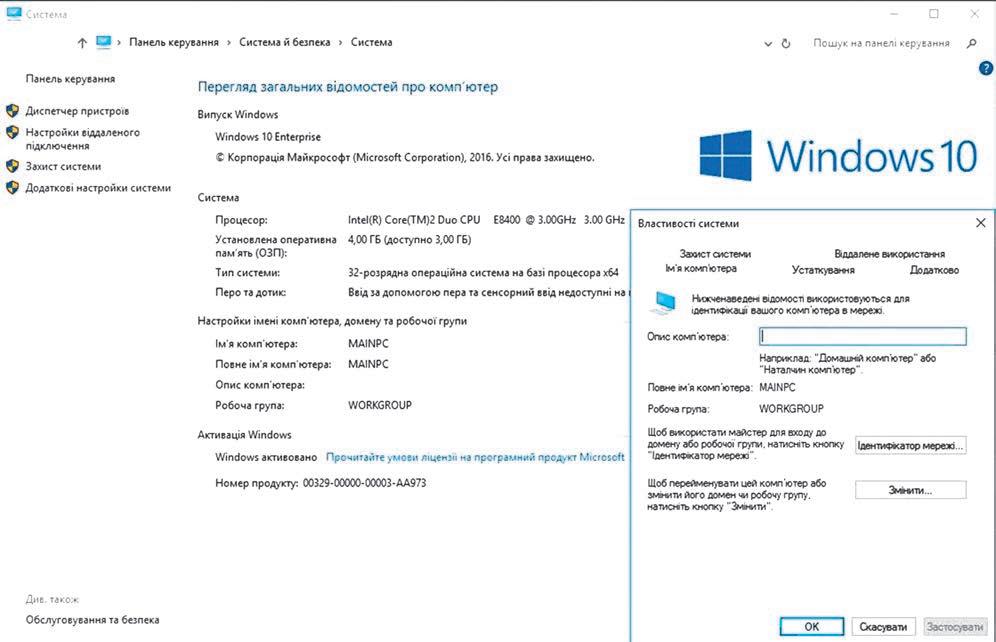Open Диспетчер пристроїв link
Screen dimensions: 996x642
tap(77, 111)
